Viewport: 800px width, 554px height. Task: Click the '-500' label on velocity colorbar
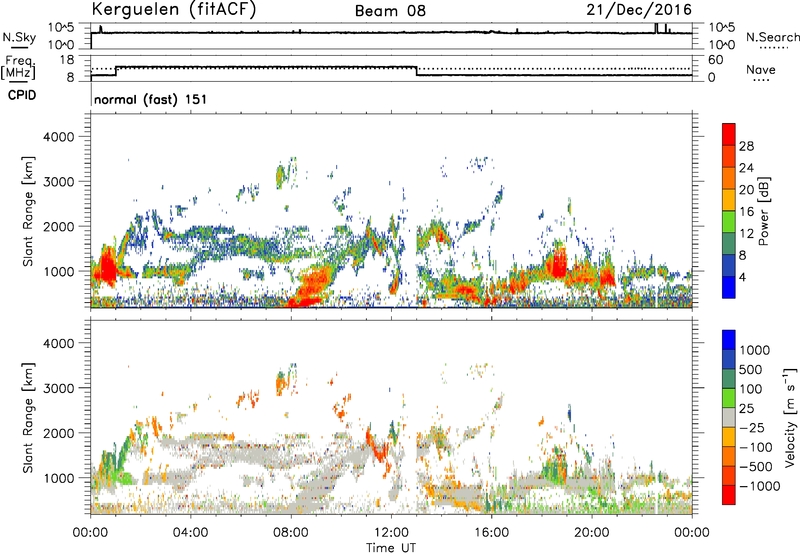click(755, 466)
